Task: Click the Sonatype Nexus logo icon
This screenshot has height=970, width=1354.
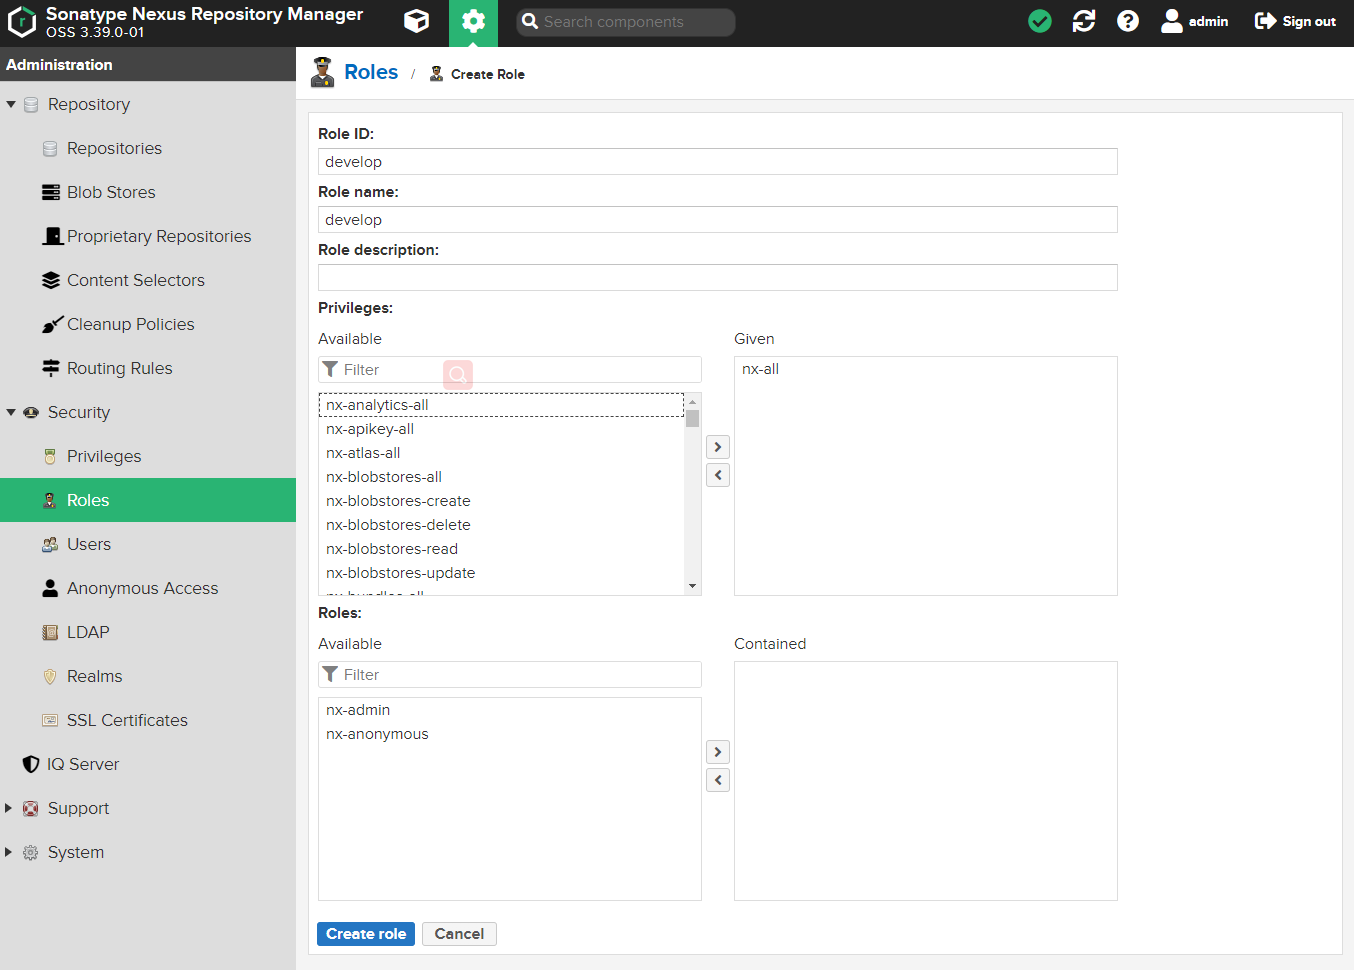Action: pos(22,22)
